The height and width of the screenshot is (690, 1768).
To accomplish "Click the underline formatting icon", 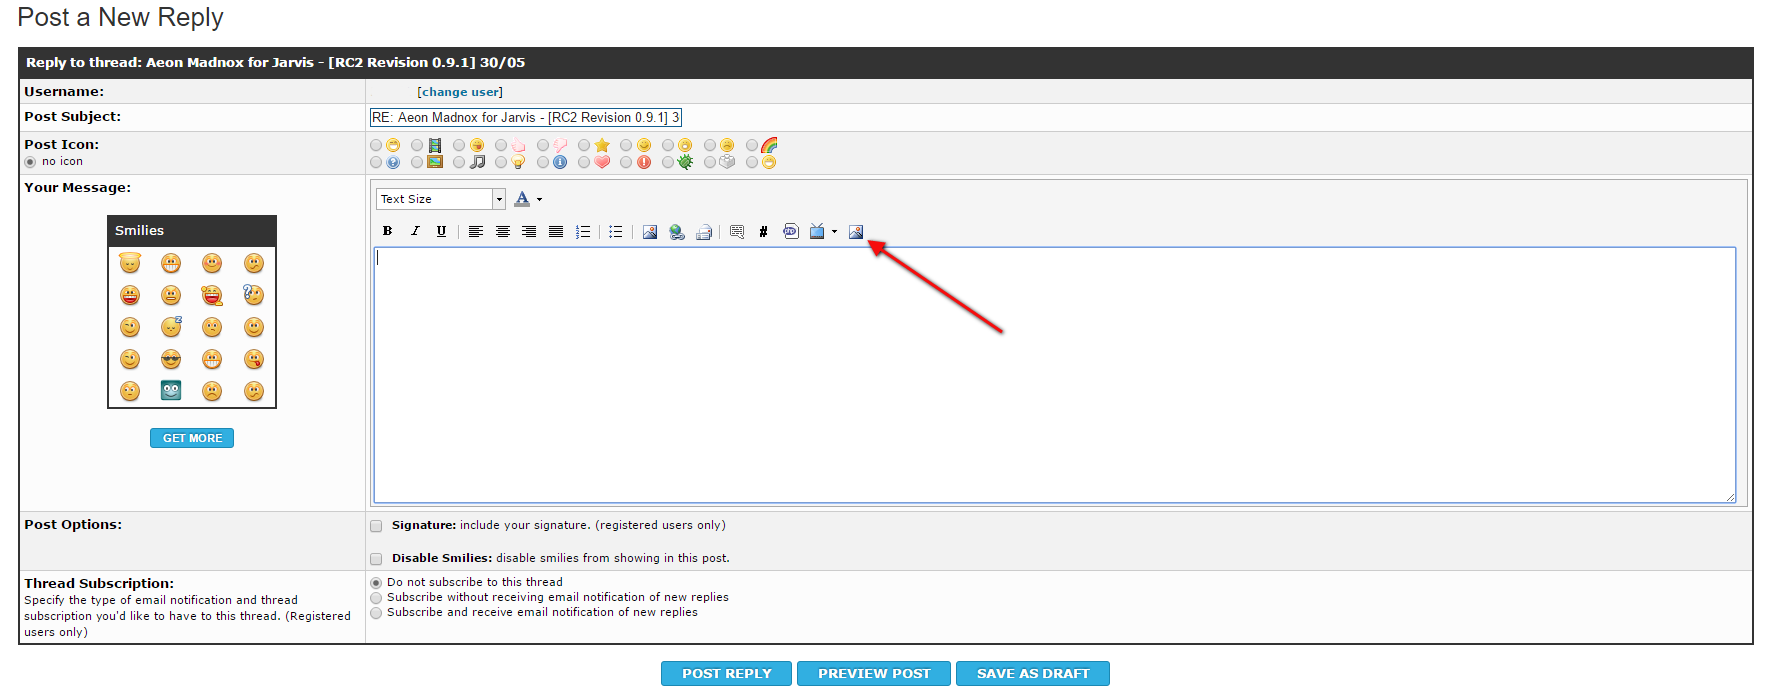I will click(x=441, y=231).
